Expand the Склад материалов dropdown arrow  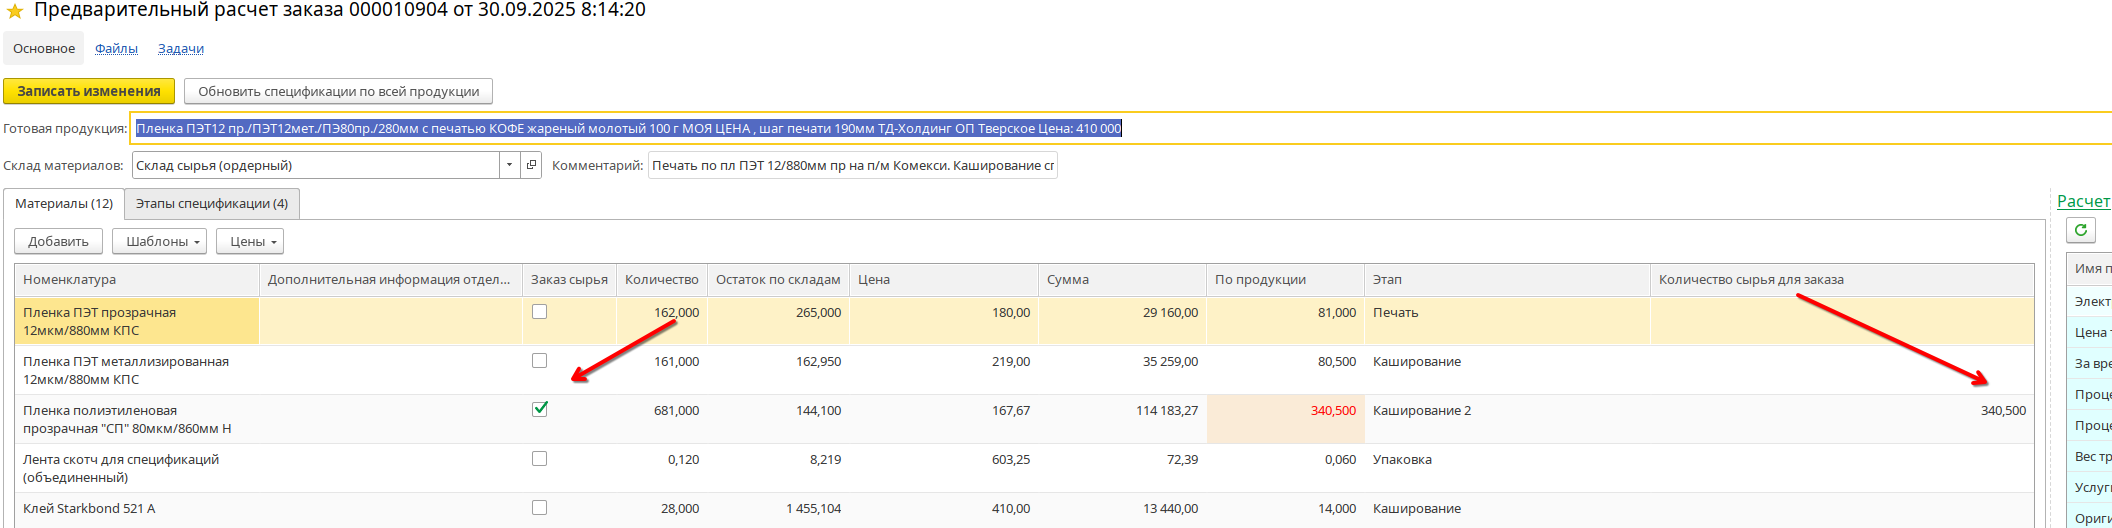[509, 165]
